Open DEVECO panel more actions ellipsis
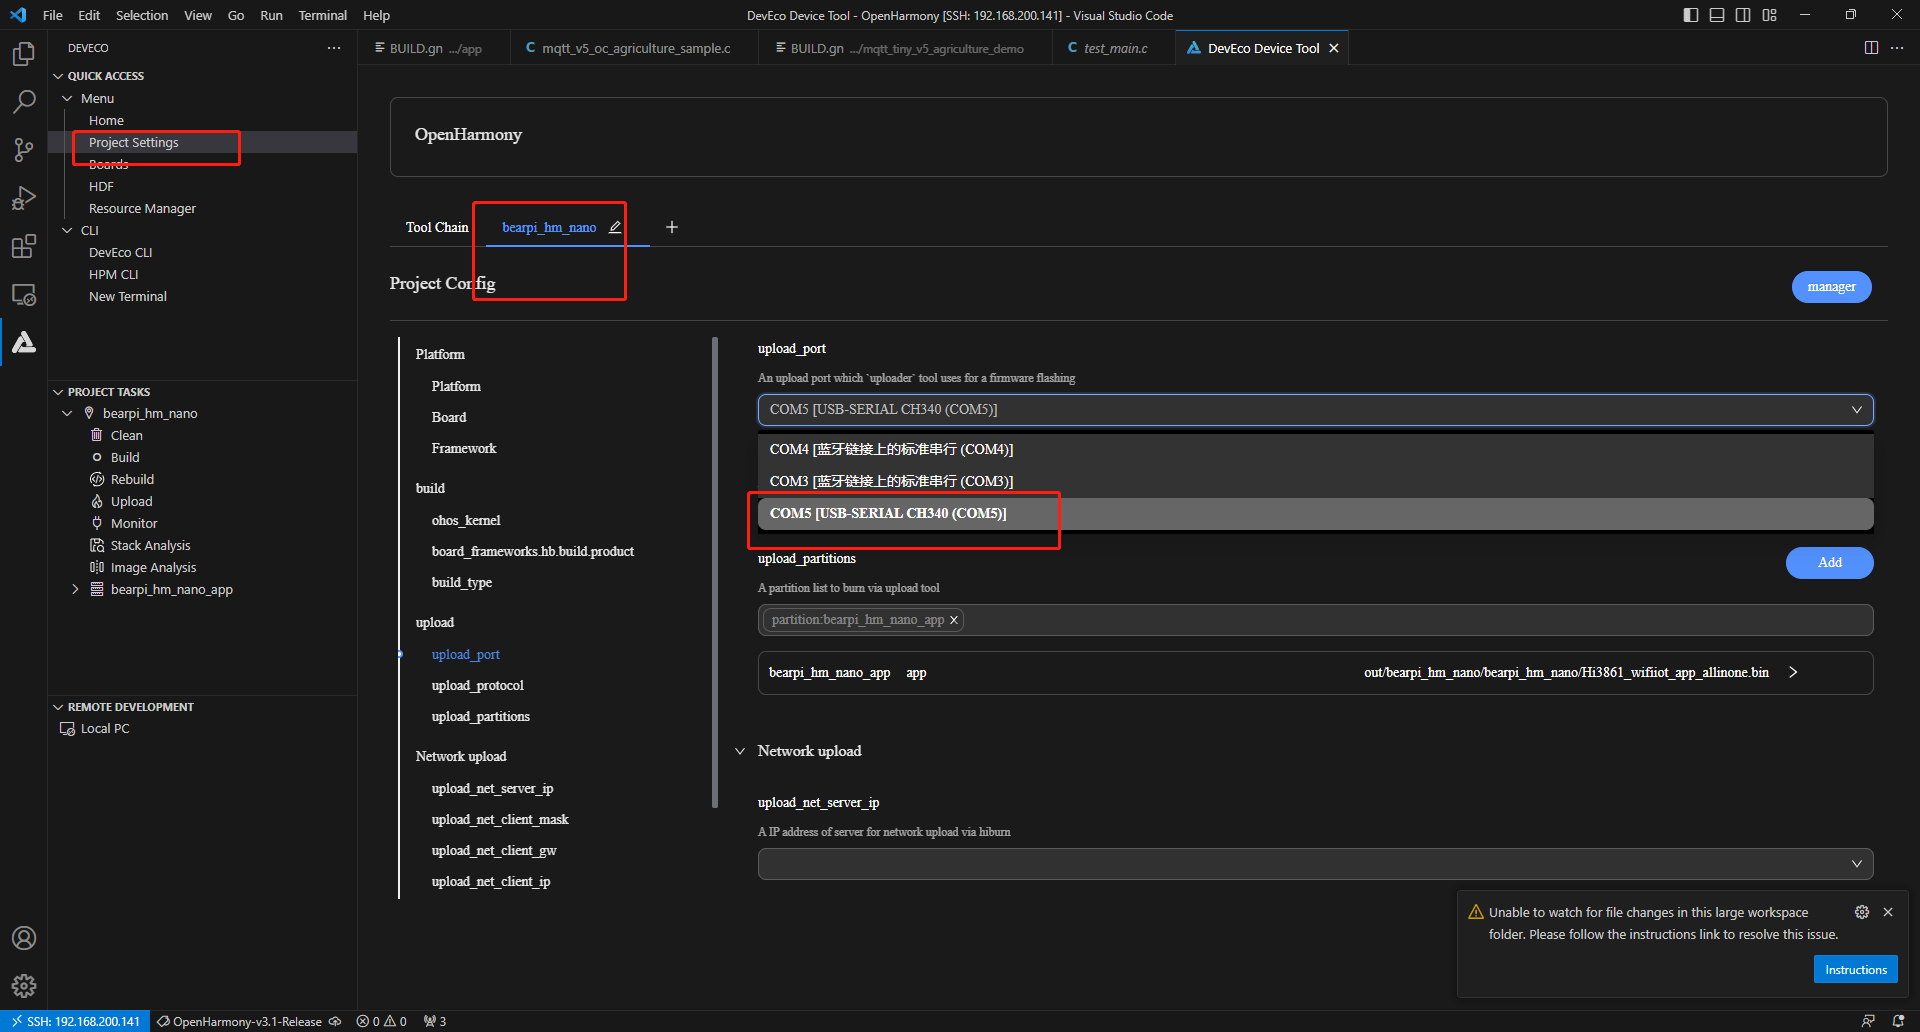 334,48
